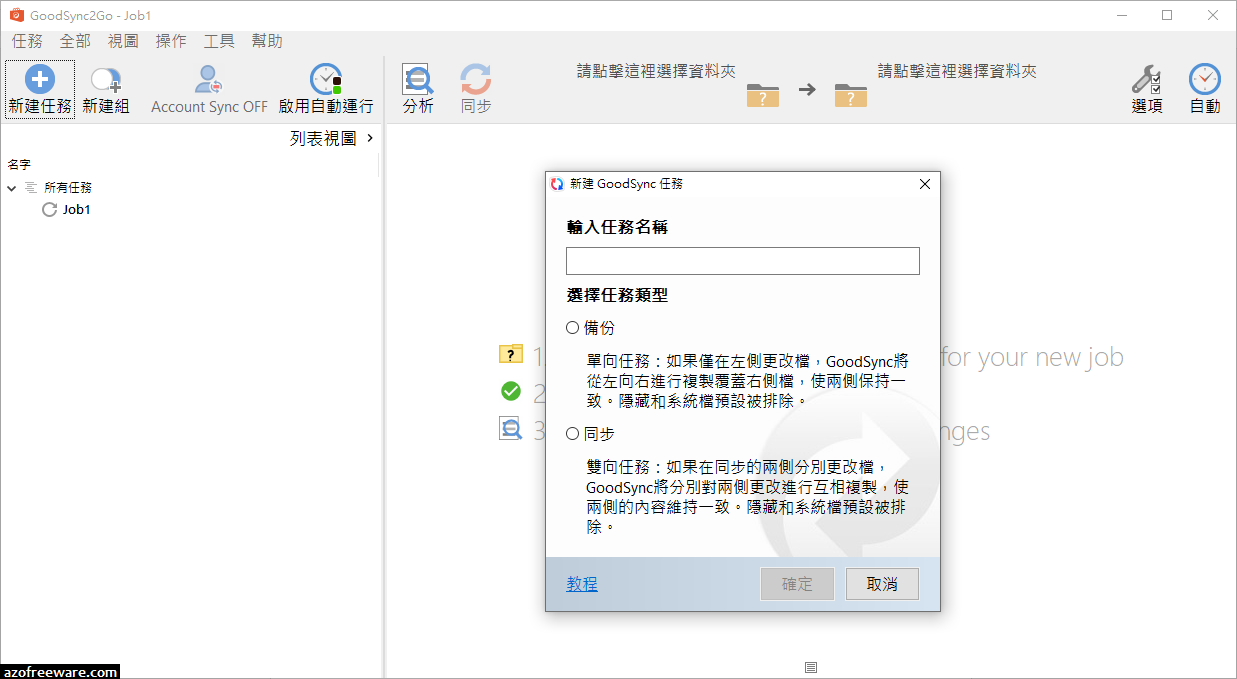This screenshot has height=679, width=1237.
Task: Click the dialog's GoodSync logo icon
Action: [x=557, y=184]
